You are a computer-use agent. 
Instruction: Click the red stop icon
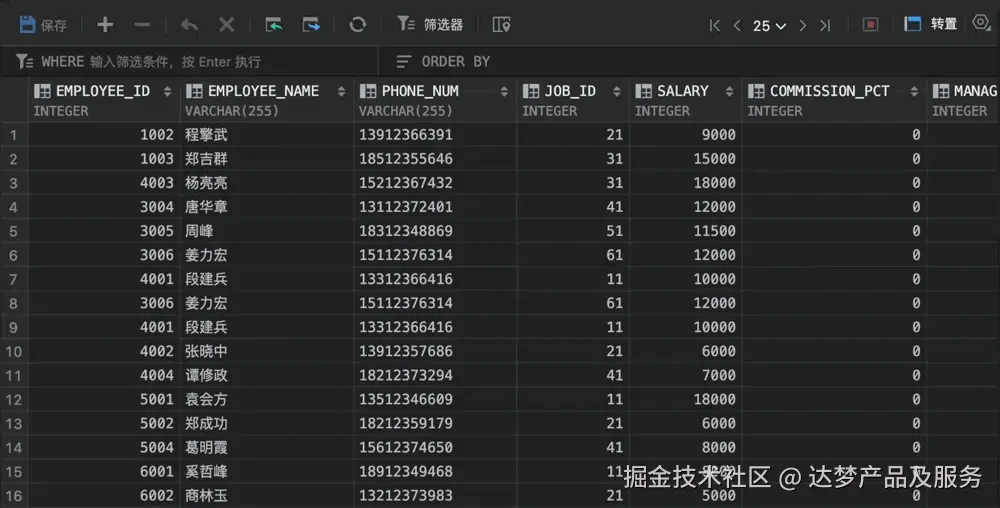(871, 25)
